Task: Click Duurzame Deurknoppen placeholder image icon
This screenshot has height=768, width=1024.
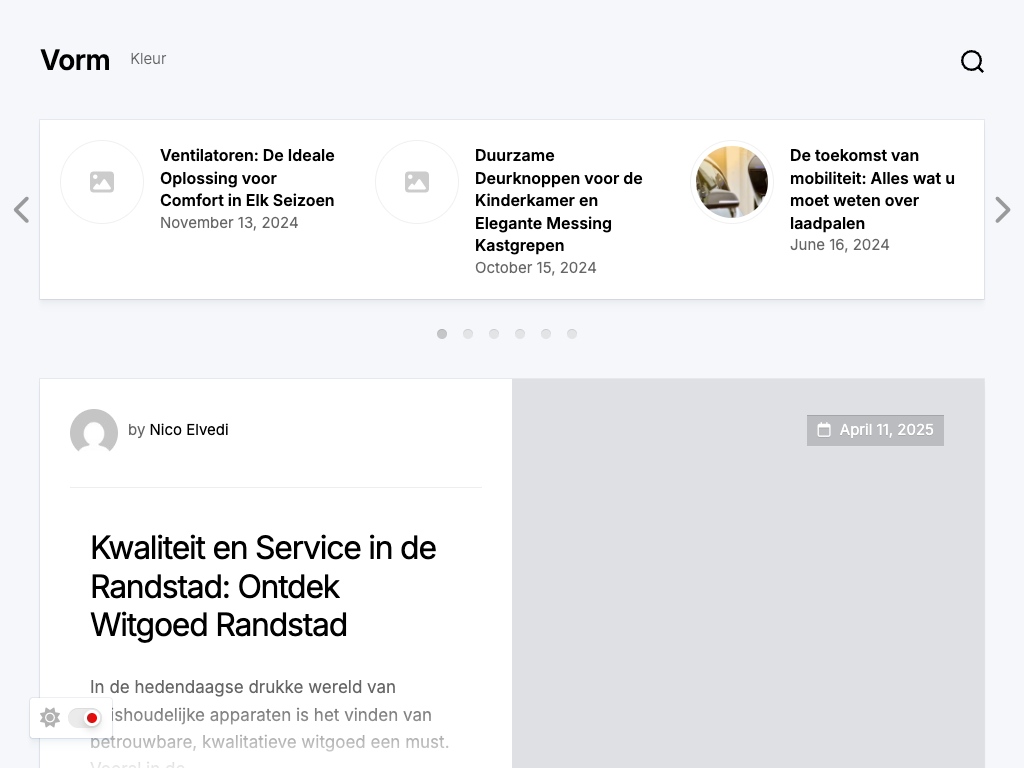Action: pos(417,182)
